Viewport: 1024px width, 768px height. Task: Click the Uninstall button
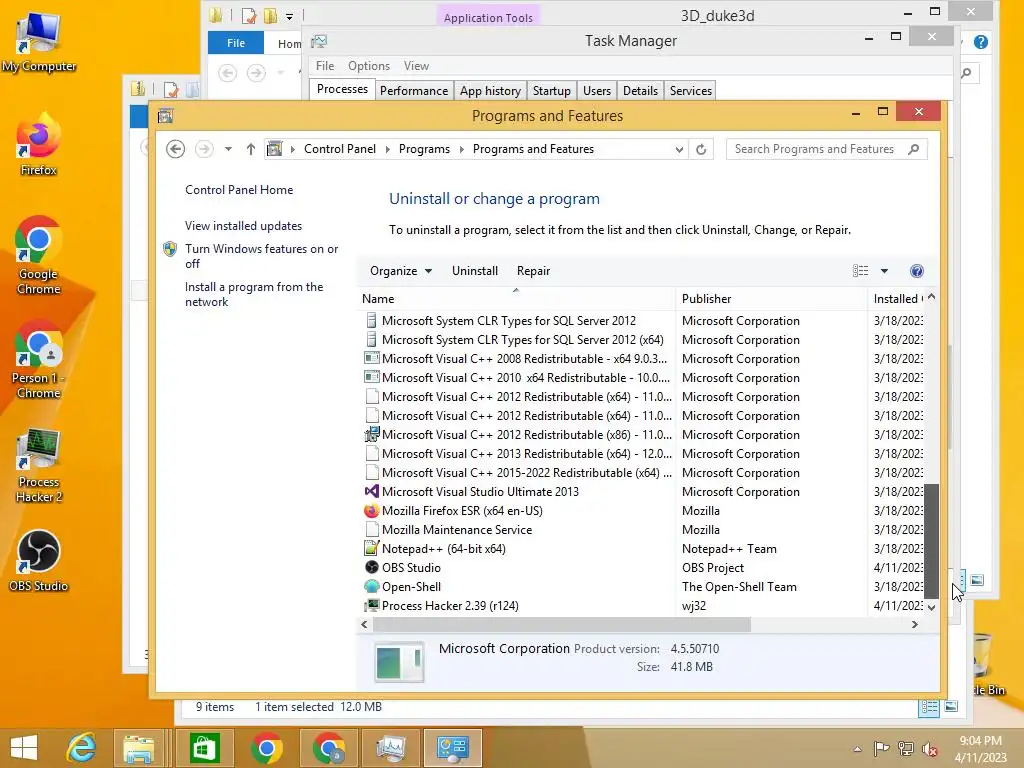pos(475,271)
